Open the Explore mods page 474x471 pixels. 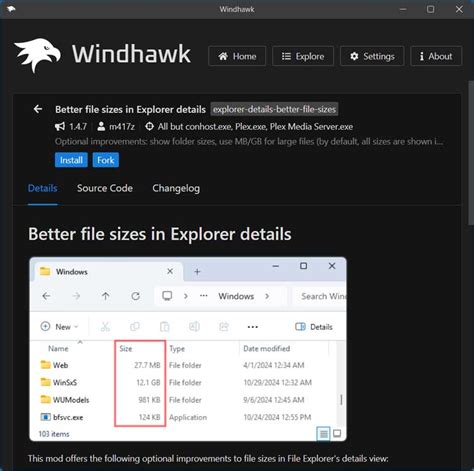(303, 56)
